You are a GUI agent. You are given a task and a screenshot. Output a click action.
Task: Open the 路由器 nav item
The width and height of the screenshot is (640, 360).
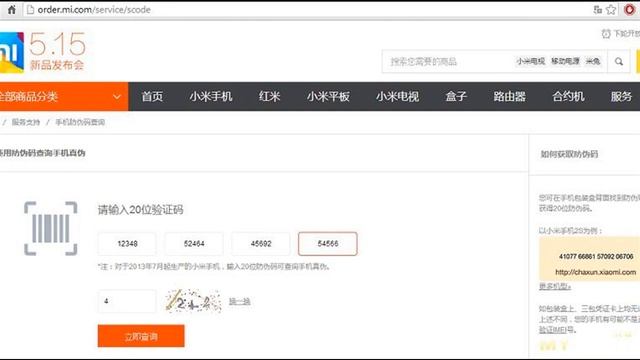[x=509, y=97]
